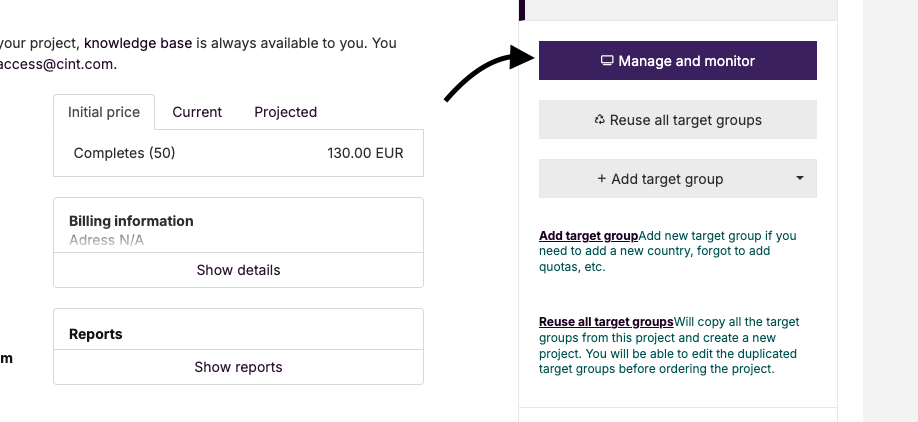Open the Manage and monitor page
Viewport: 918px width, 422px height.
tap(678, 60)
